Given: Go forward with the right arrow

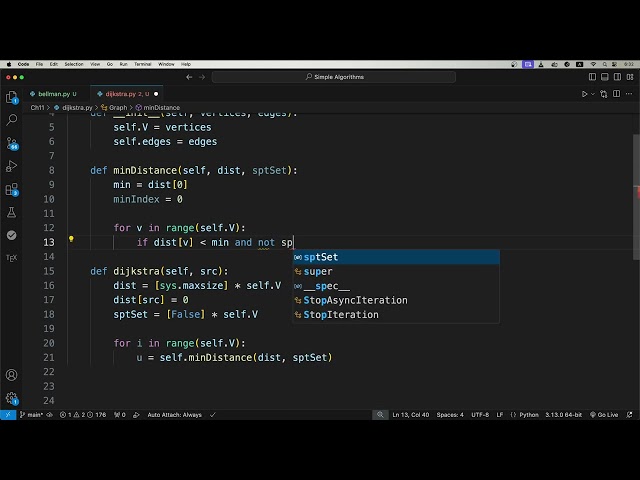Looking at the screenshot, I should click(x=202, y=77).
